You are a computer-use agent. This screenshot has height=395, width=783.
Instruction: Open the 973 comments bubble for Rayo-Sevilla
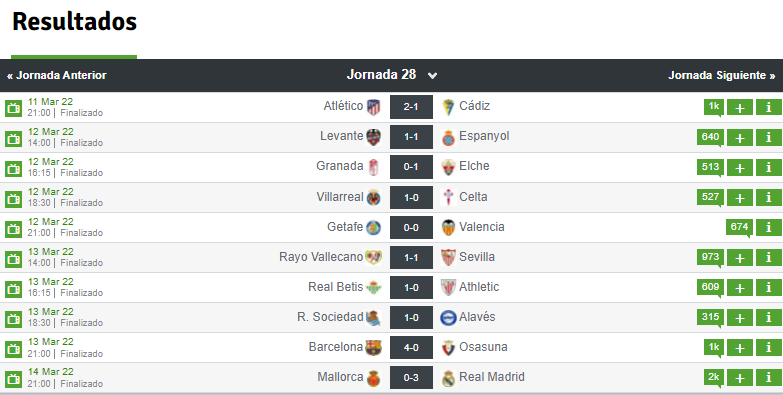(710, 258)
